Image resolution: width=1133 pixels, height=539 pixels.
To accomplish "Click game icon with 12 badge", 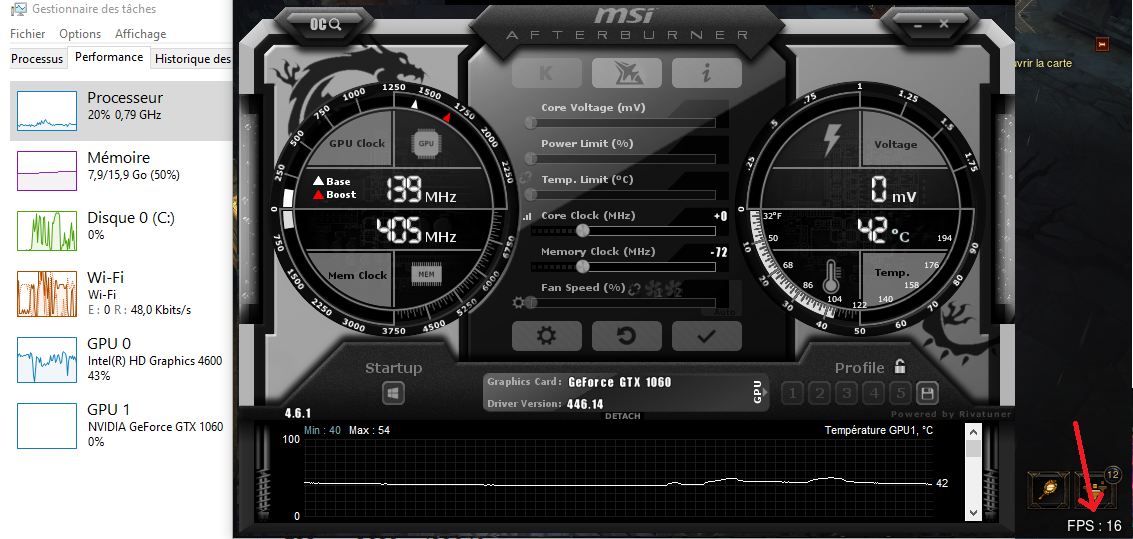I will click(1096, 489).
